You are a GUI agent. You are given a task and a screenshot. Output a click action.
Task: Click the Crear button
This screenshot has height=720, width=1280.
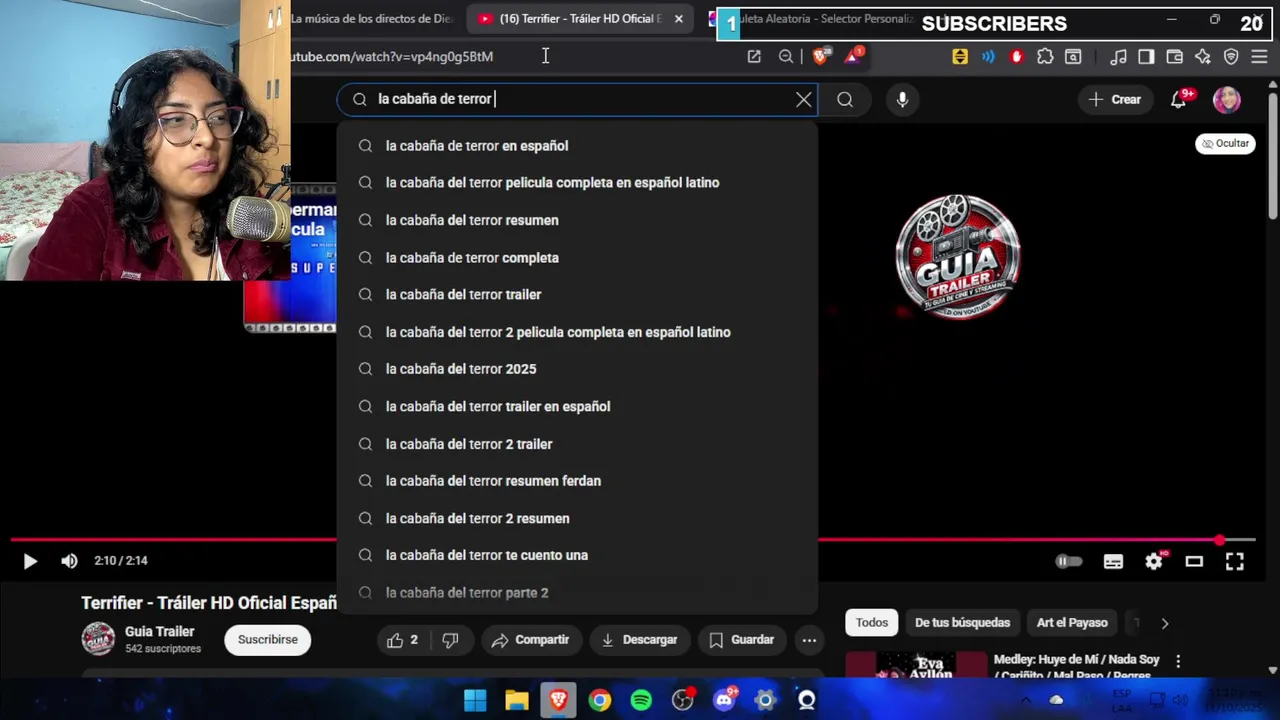pos(1114,99)
